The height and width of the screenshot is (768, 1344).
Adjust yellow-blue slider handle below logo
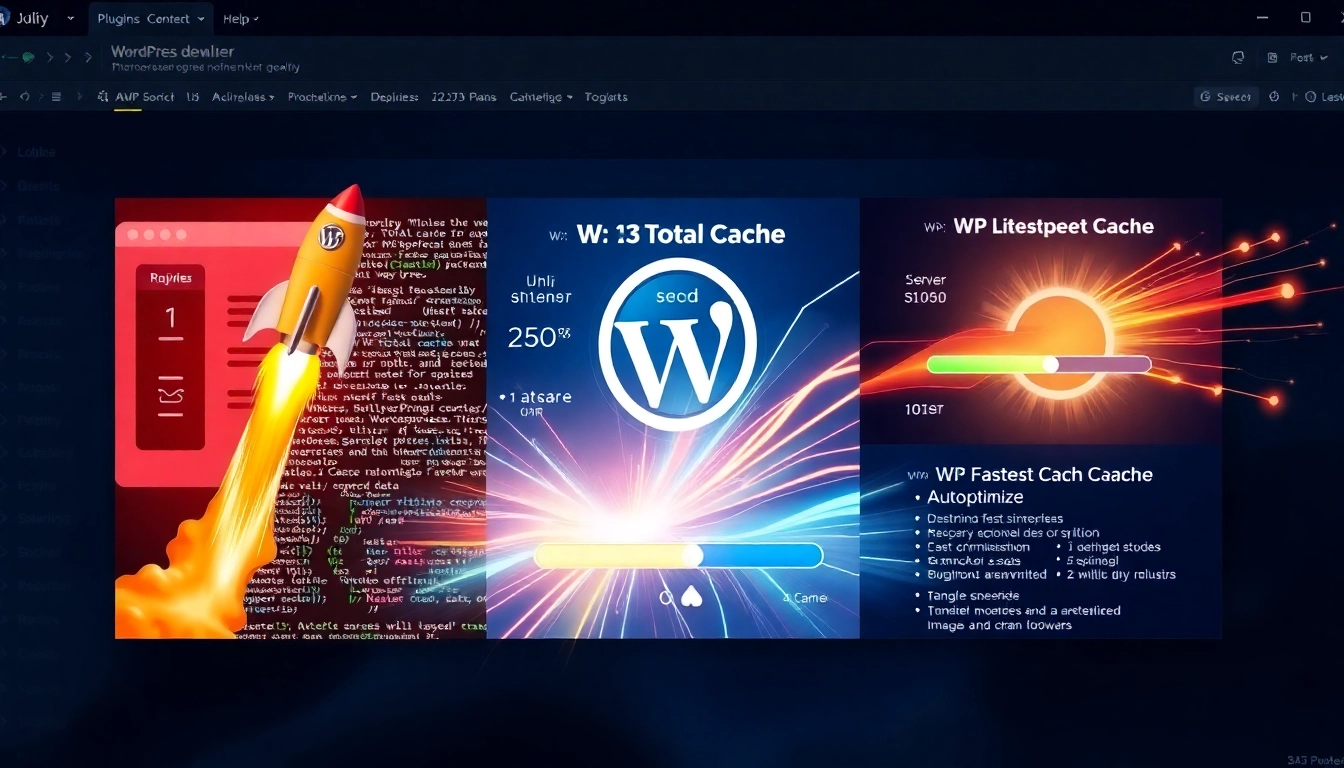[x=692, y=556]
